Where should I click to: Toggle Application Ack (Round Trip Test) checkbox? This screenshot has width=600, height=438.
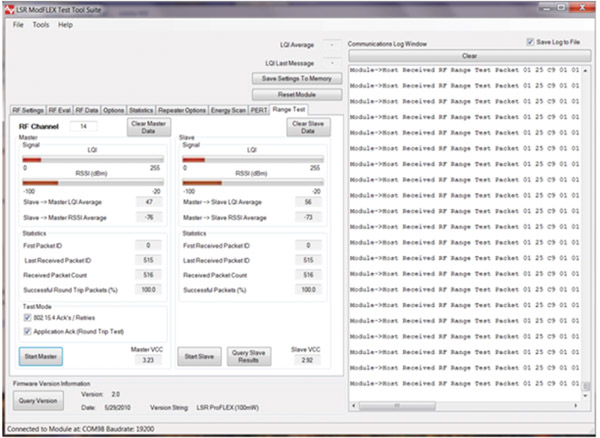click(x=28, y=331)
